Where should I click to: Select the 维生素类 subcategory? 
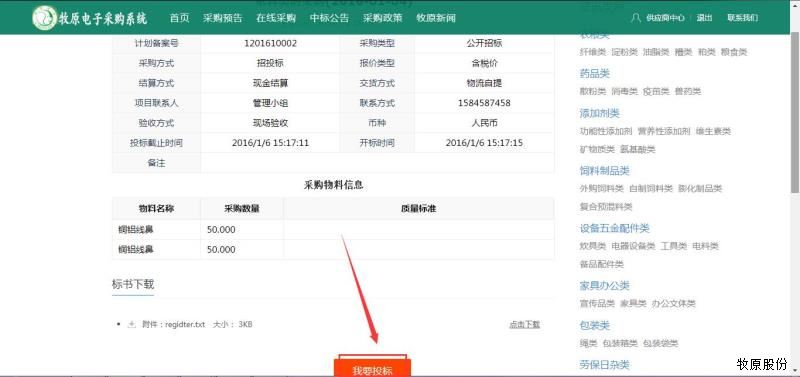tap(713, 131)
